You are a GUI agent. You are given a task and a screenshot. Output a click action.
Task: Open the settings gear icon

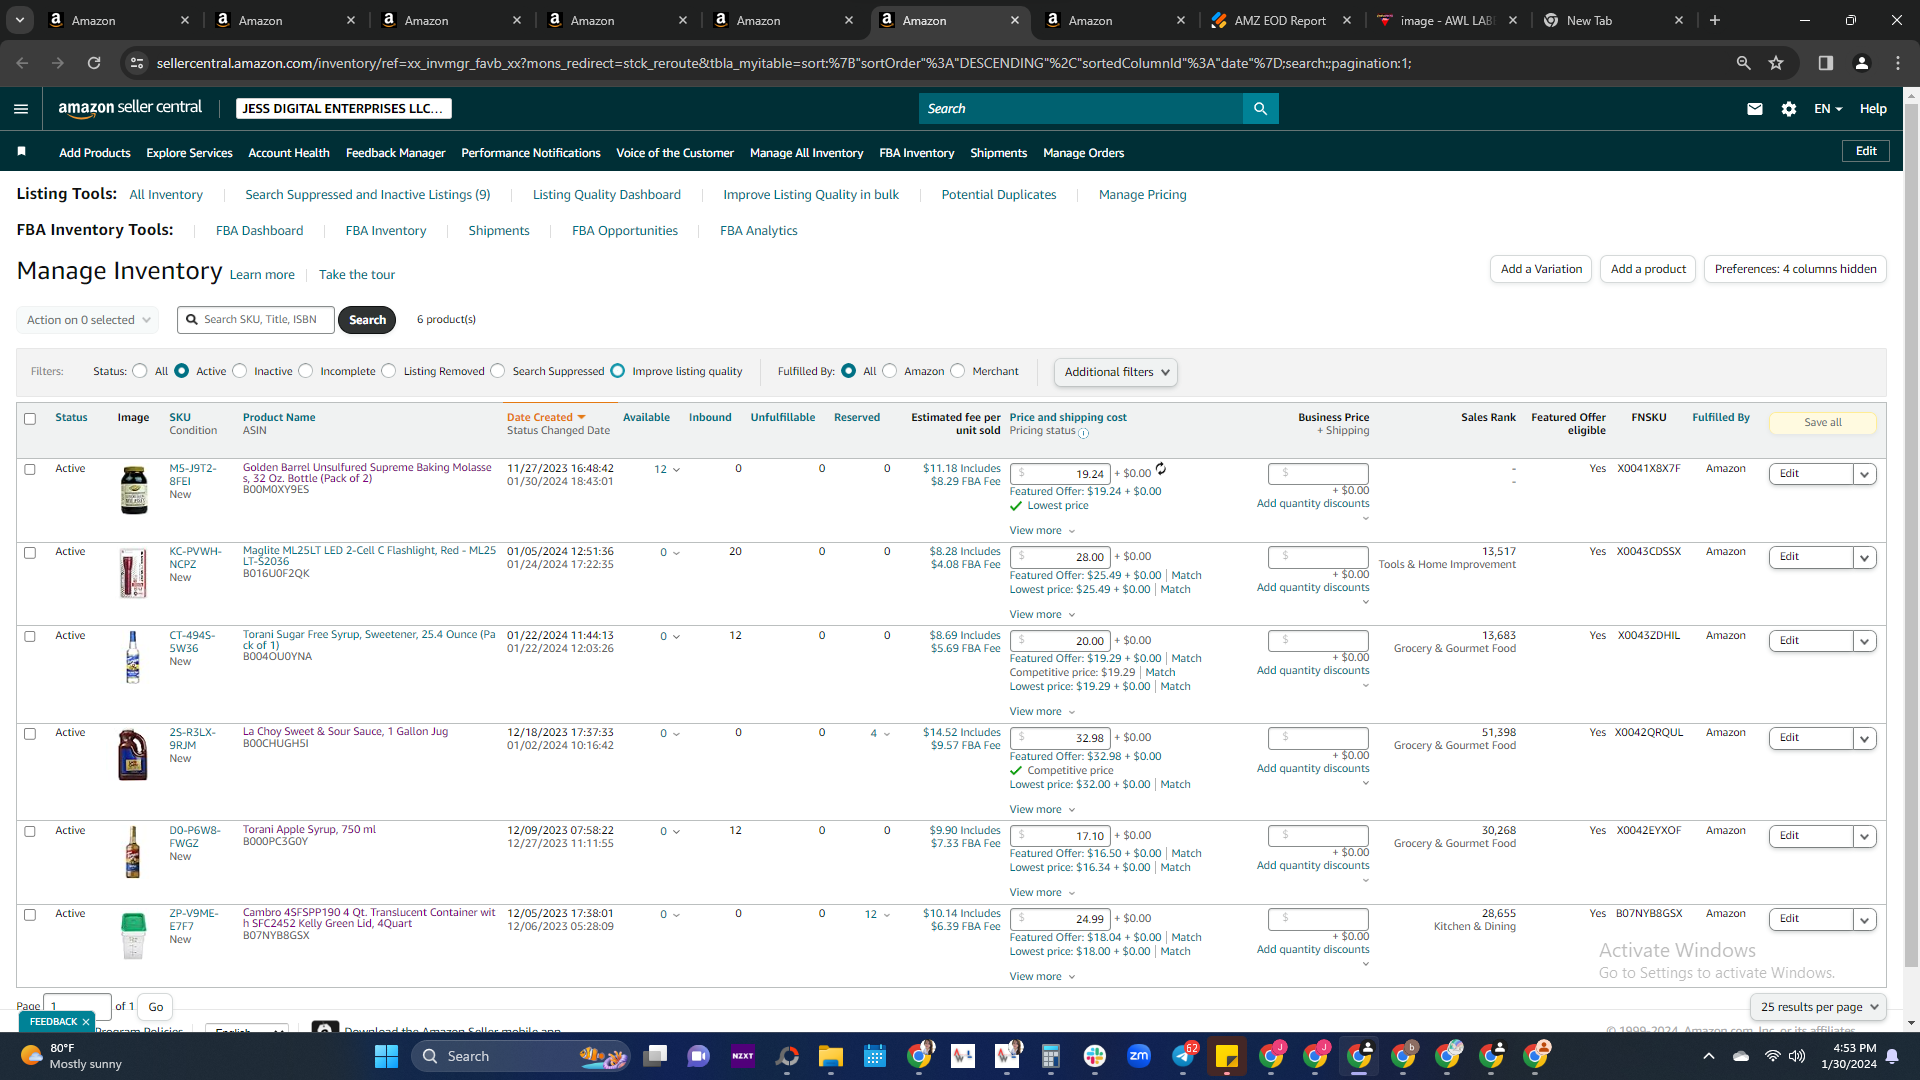[x=1789, y=109]
